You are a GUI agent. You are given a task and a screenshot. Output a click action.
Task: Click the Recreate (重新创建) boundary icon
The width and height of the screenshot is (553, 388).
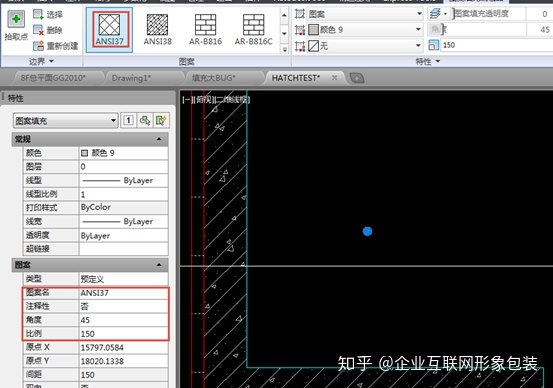[38, 46]
